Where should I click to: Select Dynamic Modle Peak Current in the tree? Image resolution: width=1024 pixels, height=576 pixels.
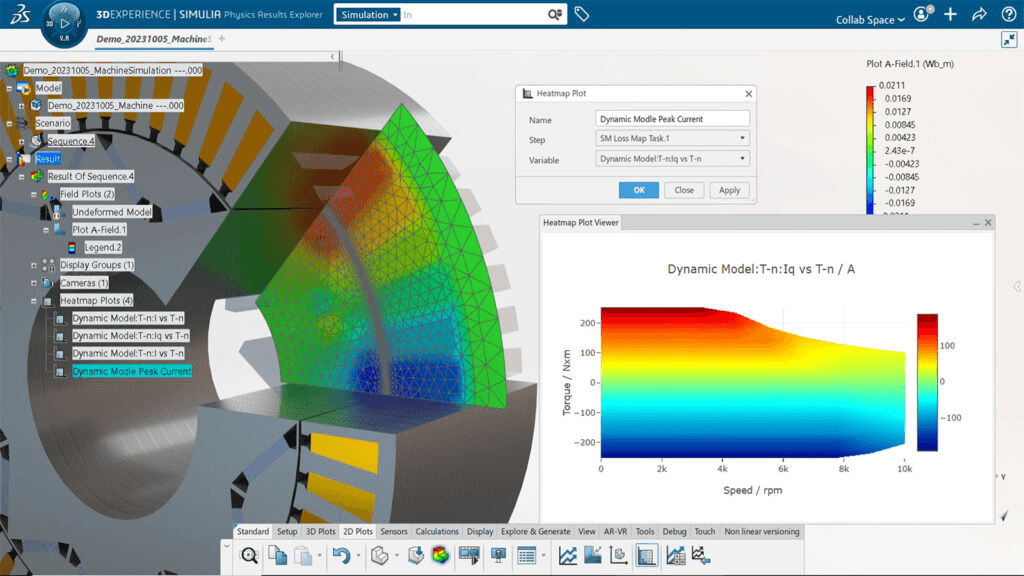tap(131, 371)
